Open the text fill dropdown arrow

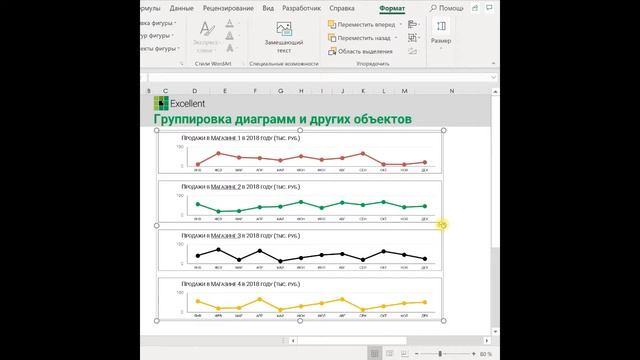(238, 23)
